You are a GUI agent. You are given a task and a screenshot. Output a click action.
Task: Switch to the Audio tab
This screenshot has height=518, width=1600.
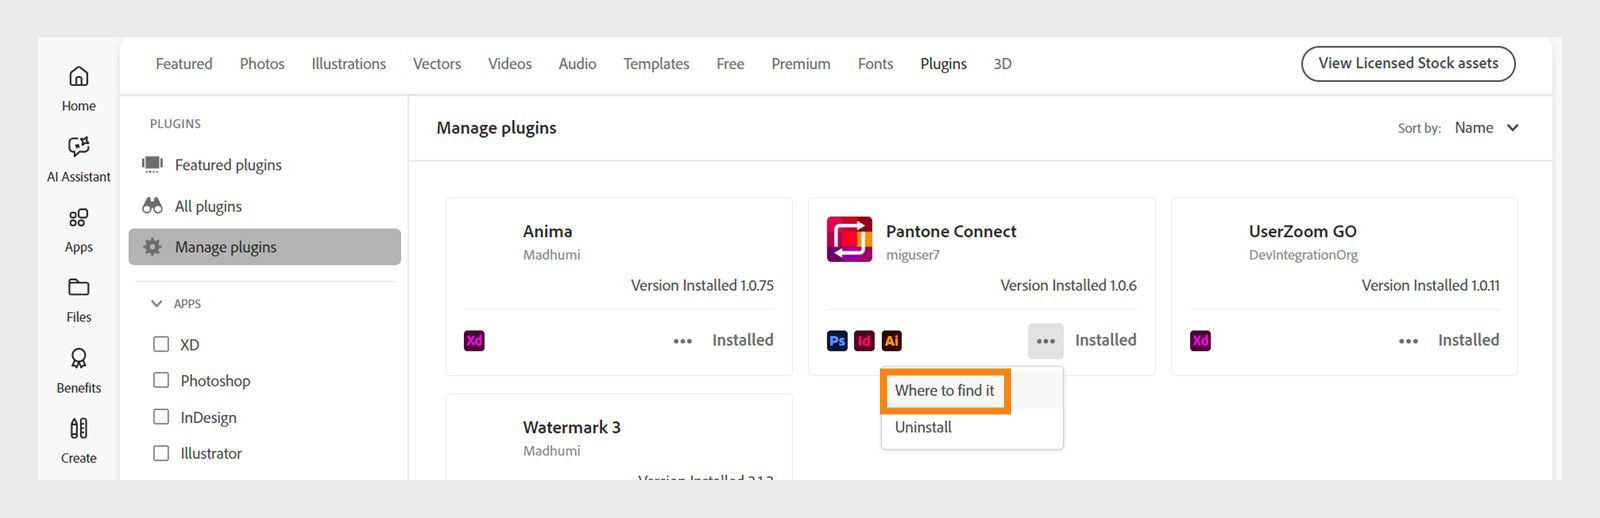pyautogui.click(x=578, y=64)
